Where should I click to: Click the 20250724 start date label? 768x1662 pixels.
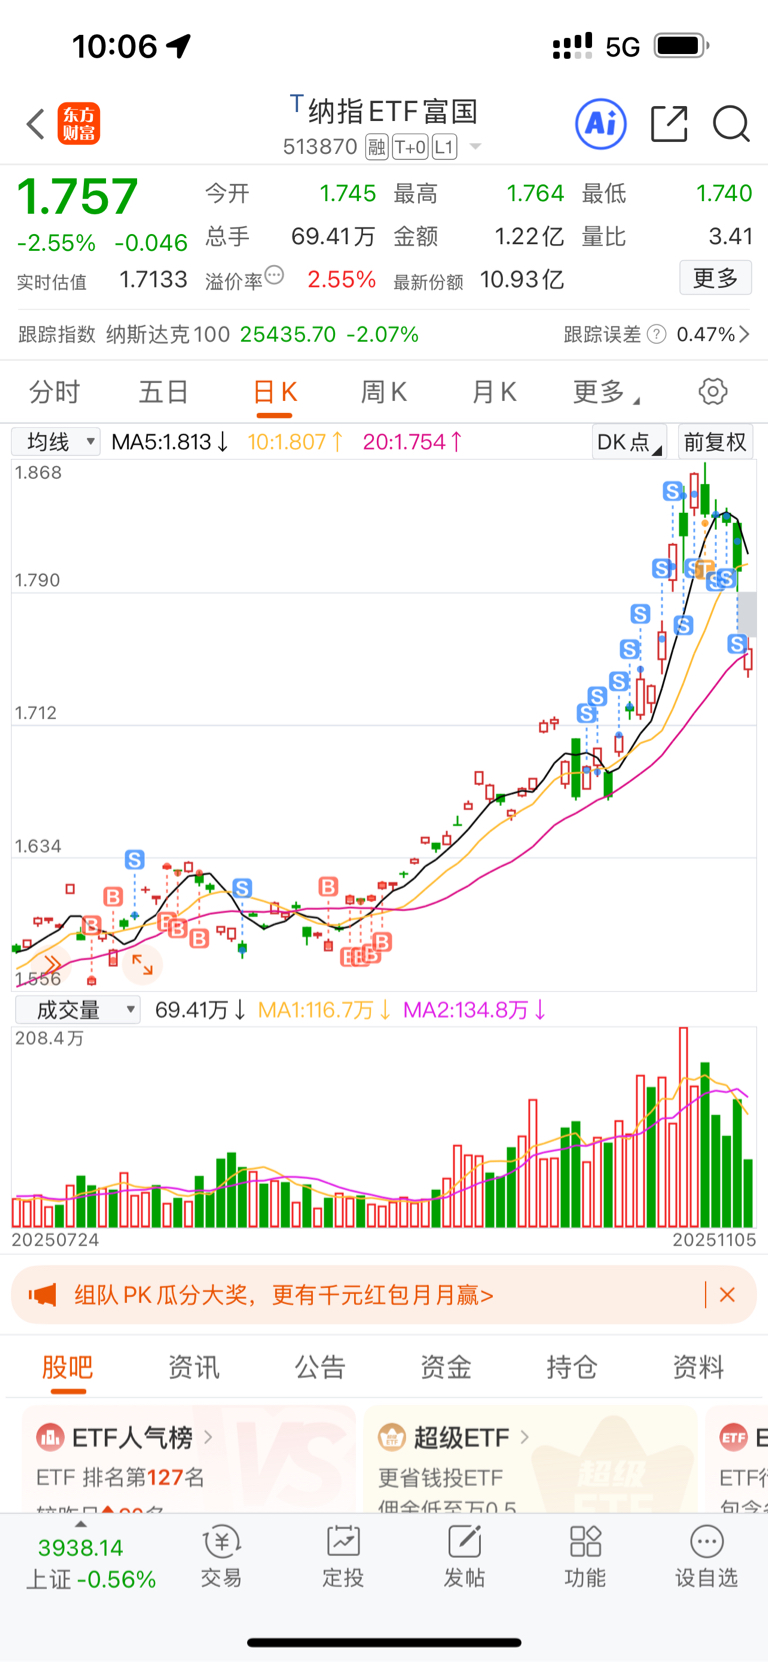(x=55, y=1240)
